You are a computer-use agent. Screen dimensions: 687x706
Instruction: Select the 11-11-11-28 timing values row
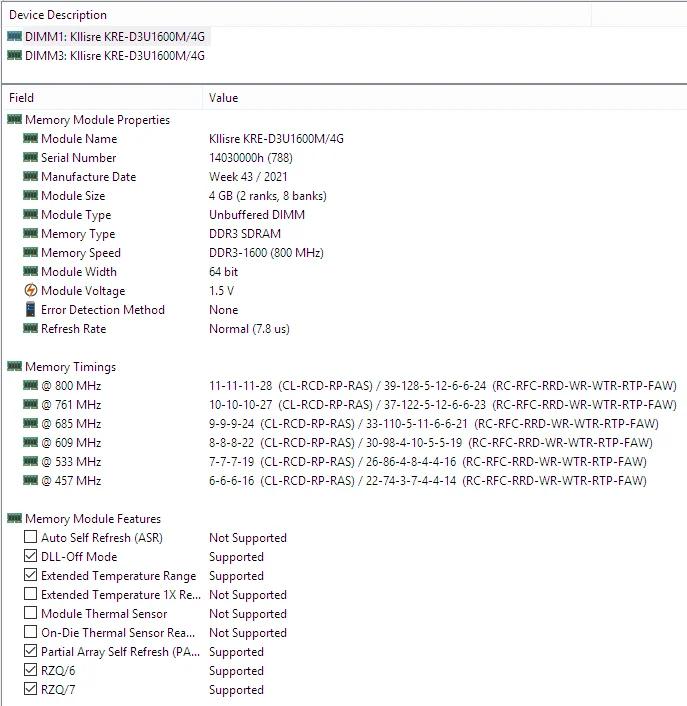tap(443, 386)
